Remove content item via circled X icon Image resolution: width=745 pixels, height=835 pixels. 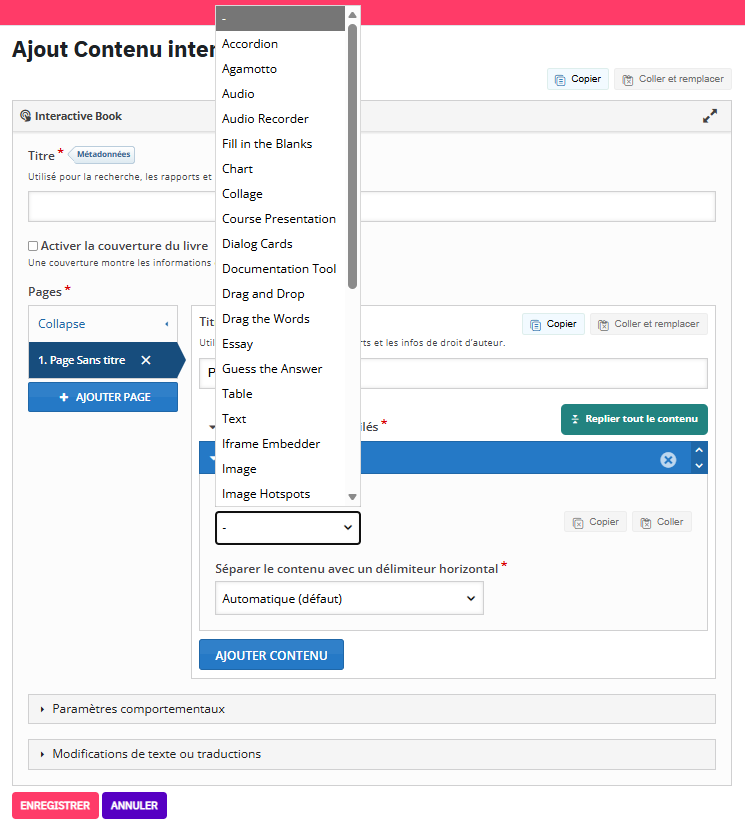[x=668, y=459]
